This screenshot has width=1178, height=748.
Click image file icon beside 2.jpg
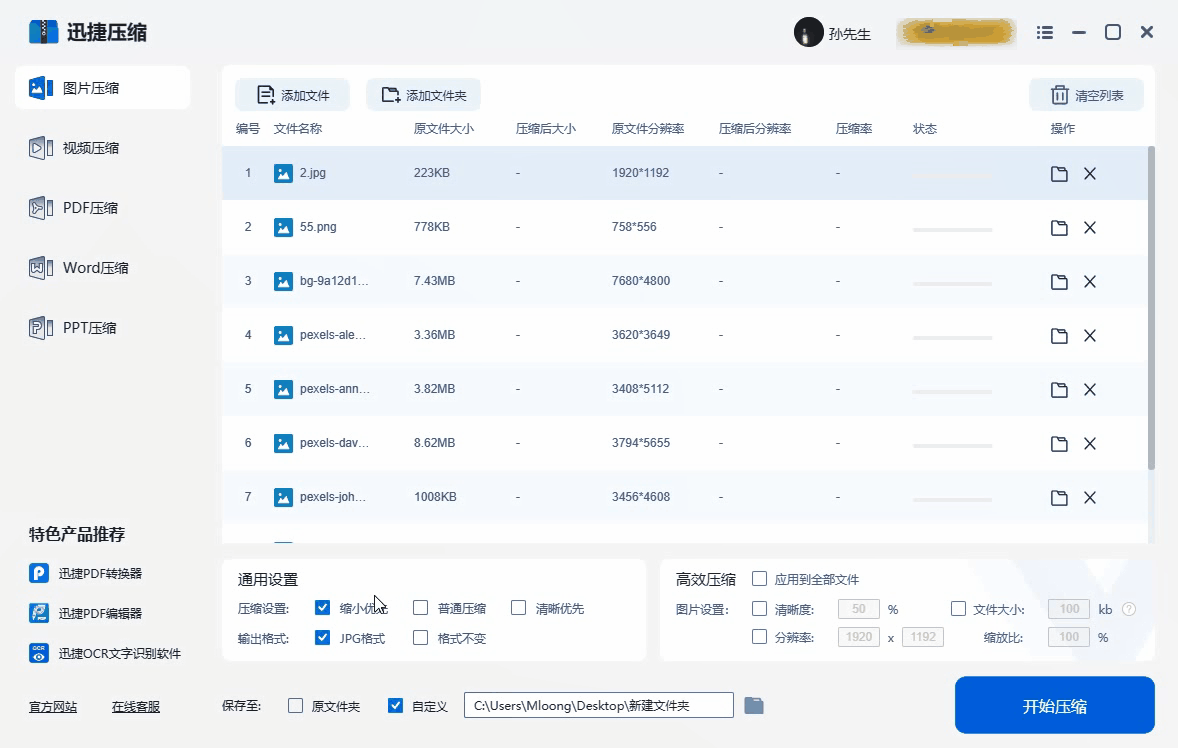click(283, 173)
